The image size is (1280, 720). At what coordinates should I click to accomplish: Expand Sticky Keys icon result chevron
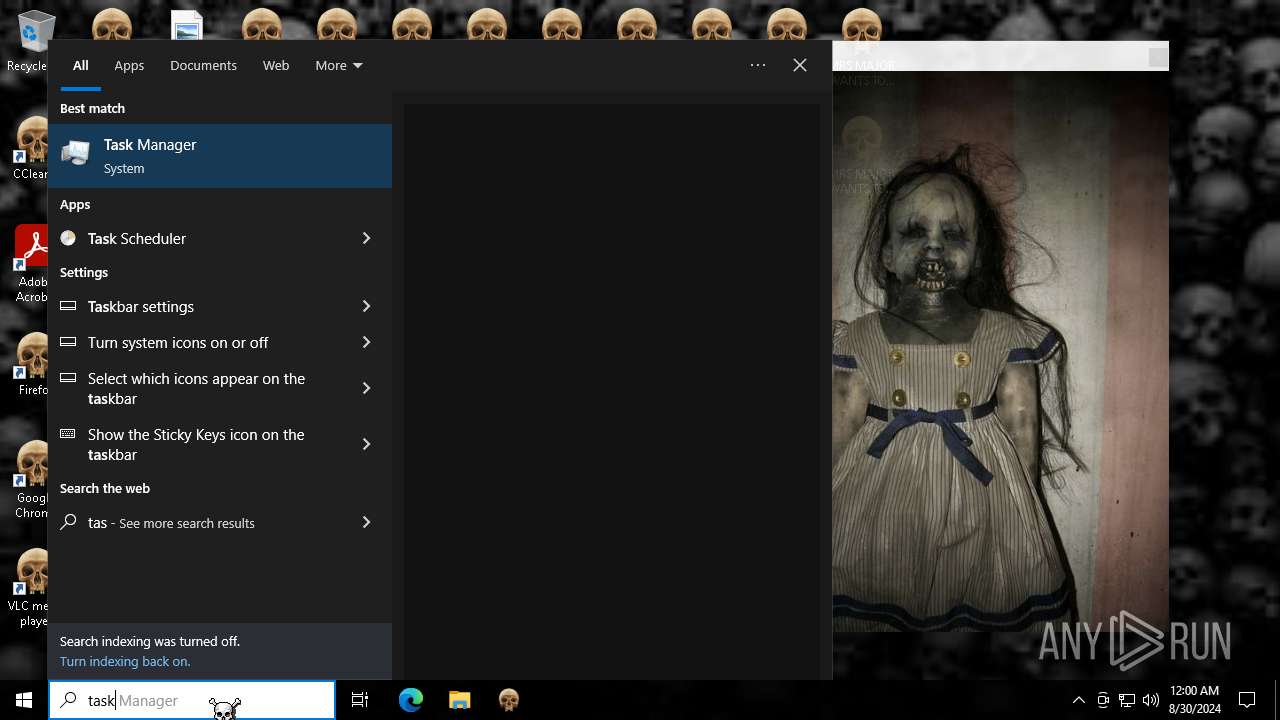366,444
